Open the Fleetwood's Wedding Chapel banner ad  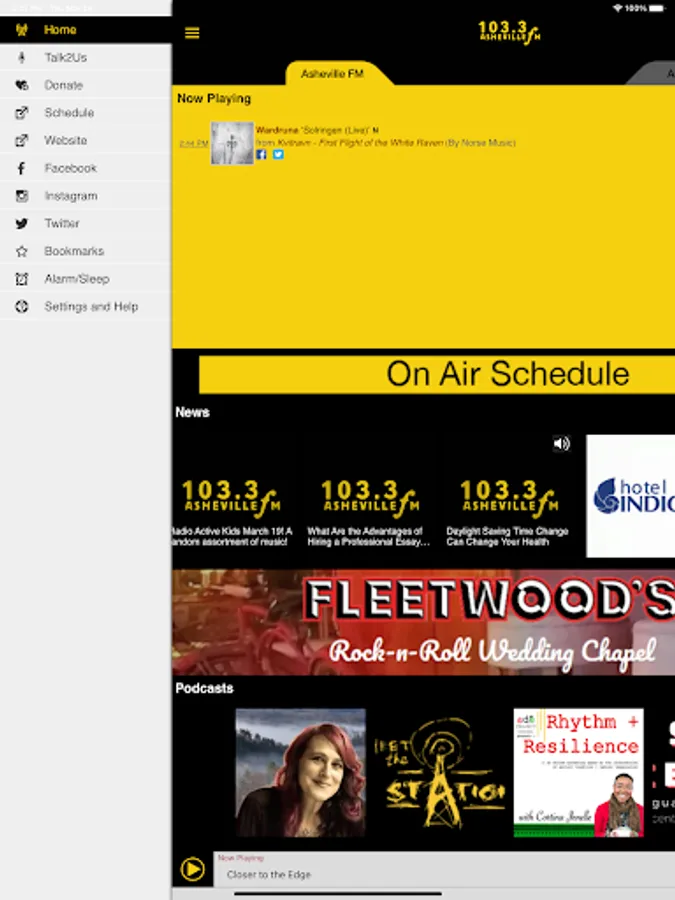pyautogui.click(x=424, y=622)
